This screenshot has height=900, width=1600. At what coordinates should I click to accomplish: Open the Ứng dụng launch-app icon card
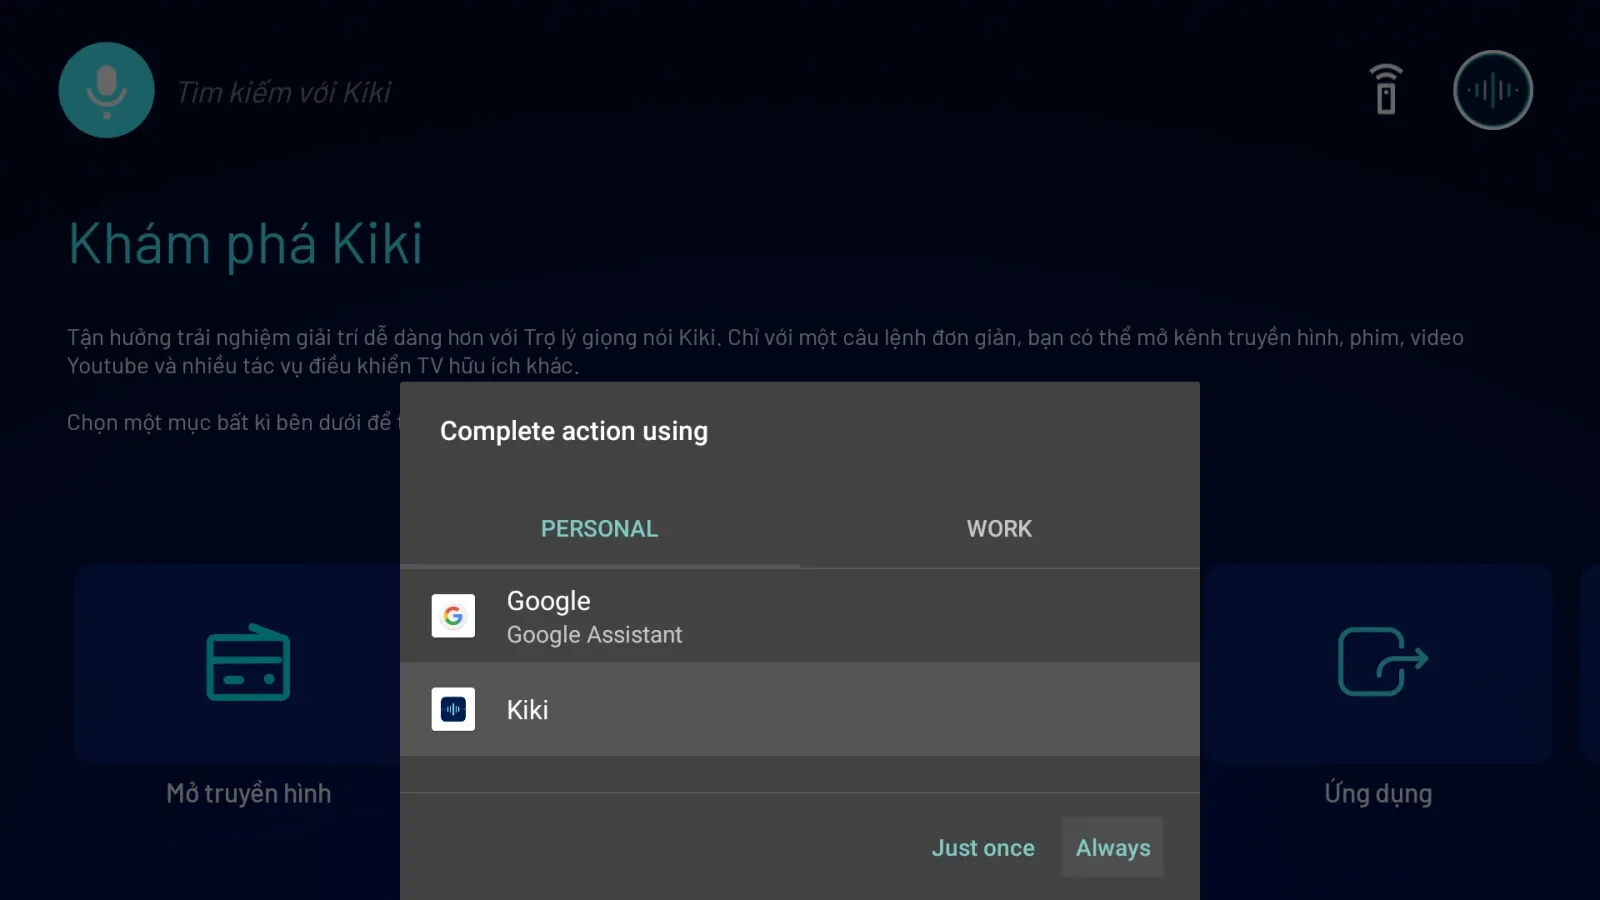pos(1378,663)
